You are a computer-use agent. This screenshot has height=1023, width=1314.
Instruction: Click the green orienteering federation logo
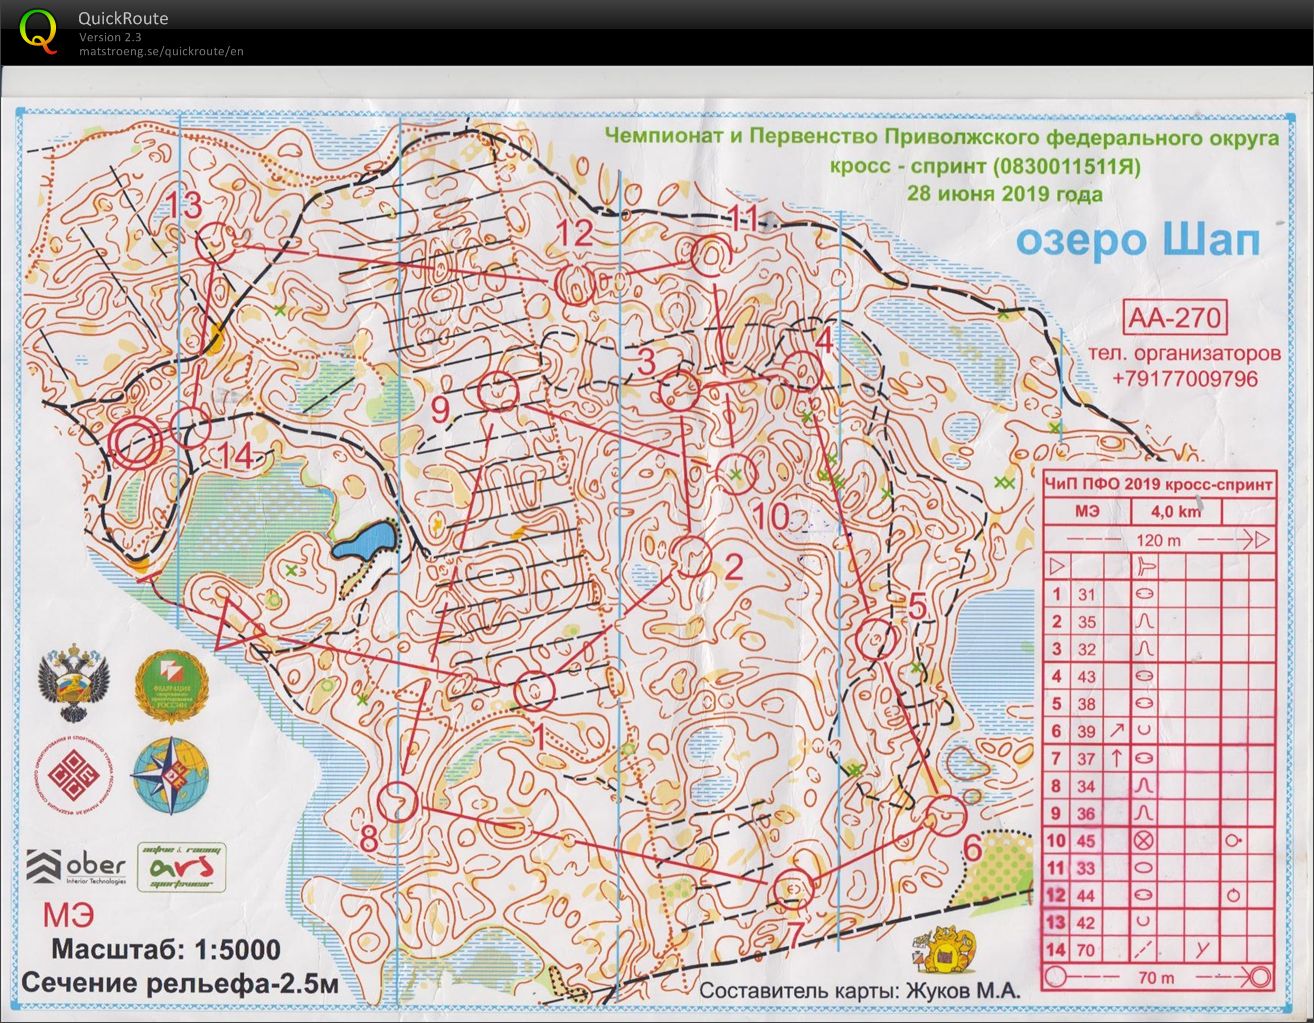(x=164, y=685)
